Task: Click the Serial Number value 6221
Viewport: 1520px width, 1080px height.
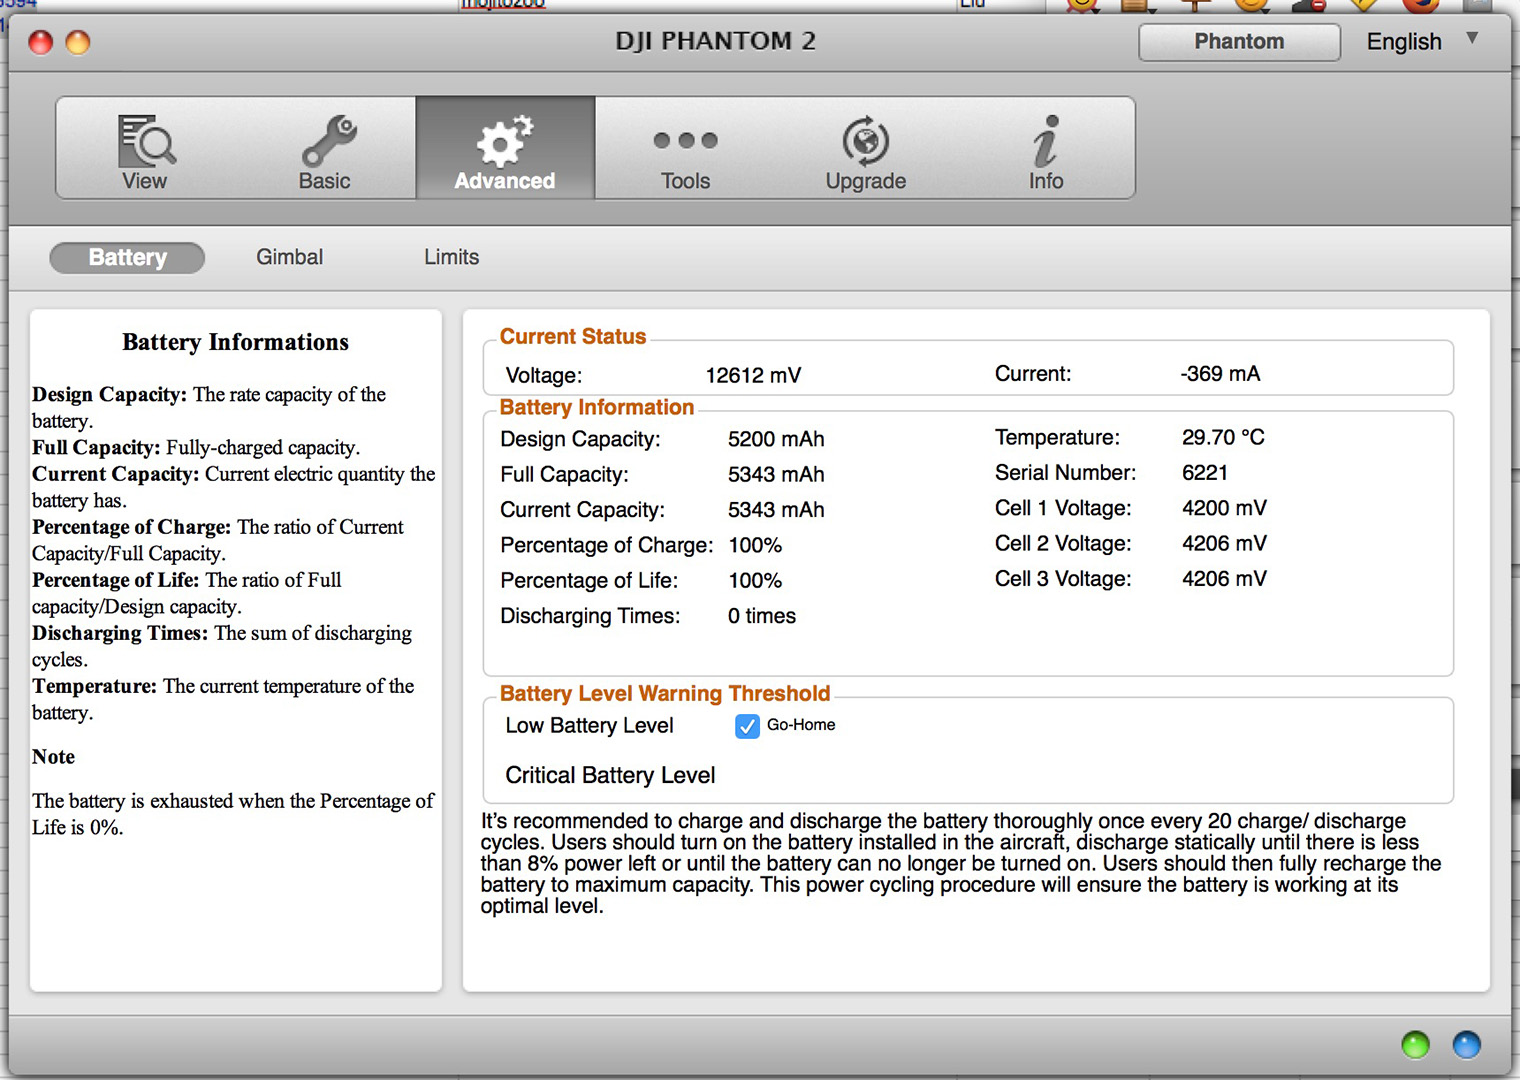Action: pyautogui.click(x=1204, y=472)
